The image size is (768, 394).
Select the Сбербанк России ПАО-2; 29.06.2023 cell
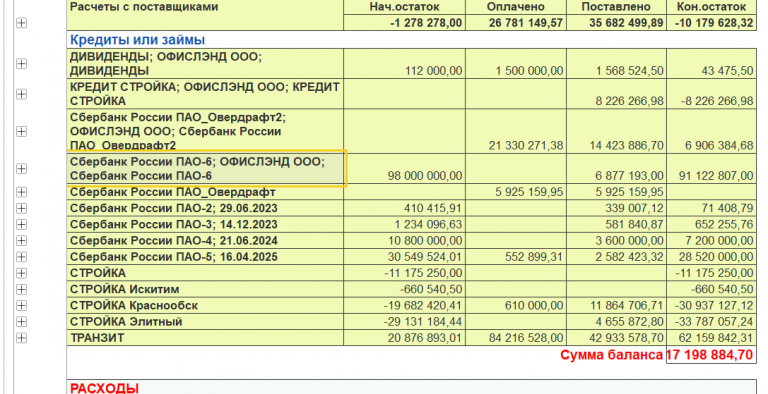point(205,208)
